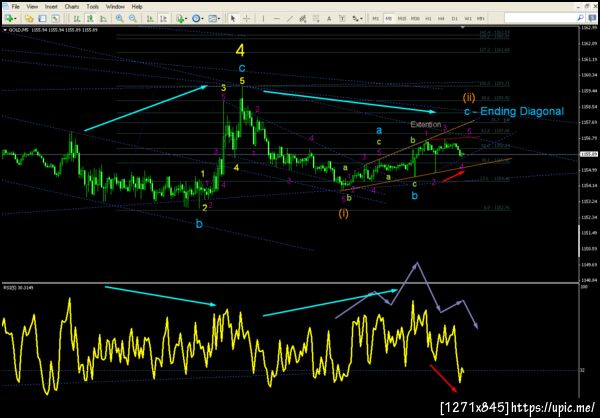
Task: Open the Templates button
Action: point(213,18)
